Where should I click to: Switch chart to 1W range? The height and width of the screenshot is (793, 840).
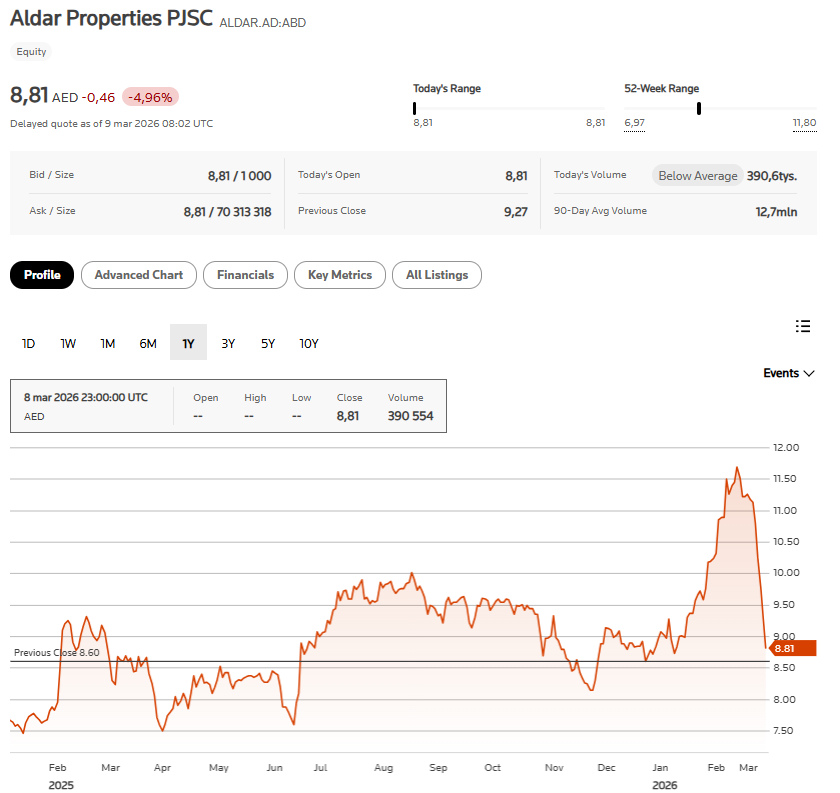(x=68, y=343)
